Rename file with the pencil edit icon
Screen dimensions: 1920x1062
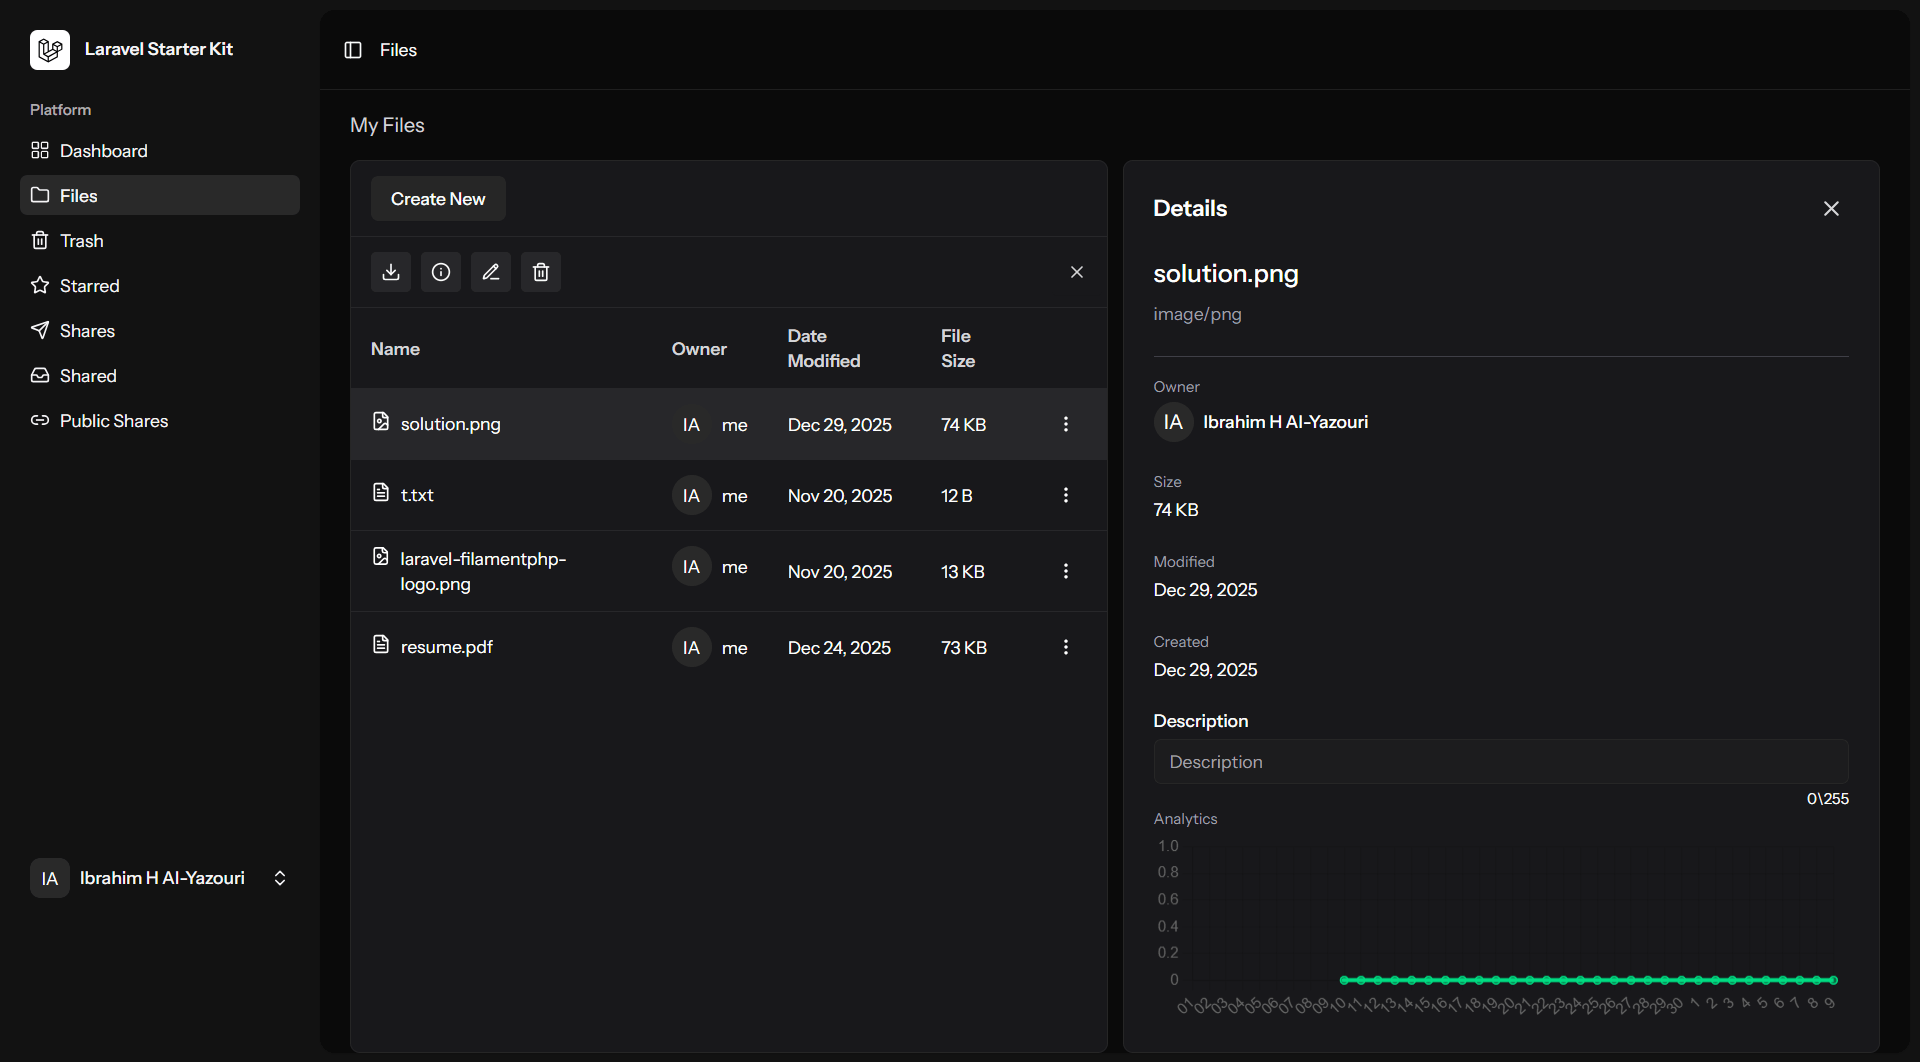[491, 272]
